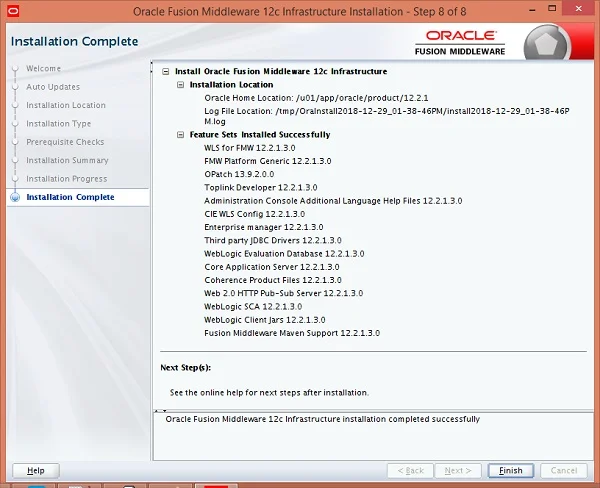The width and height of the screenshot is (600, 488).
Task: Open Help for the installer
Action: (x=36, y=470)
